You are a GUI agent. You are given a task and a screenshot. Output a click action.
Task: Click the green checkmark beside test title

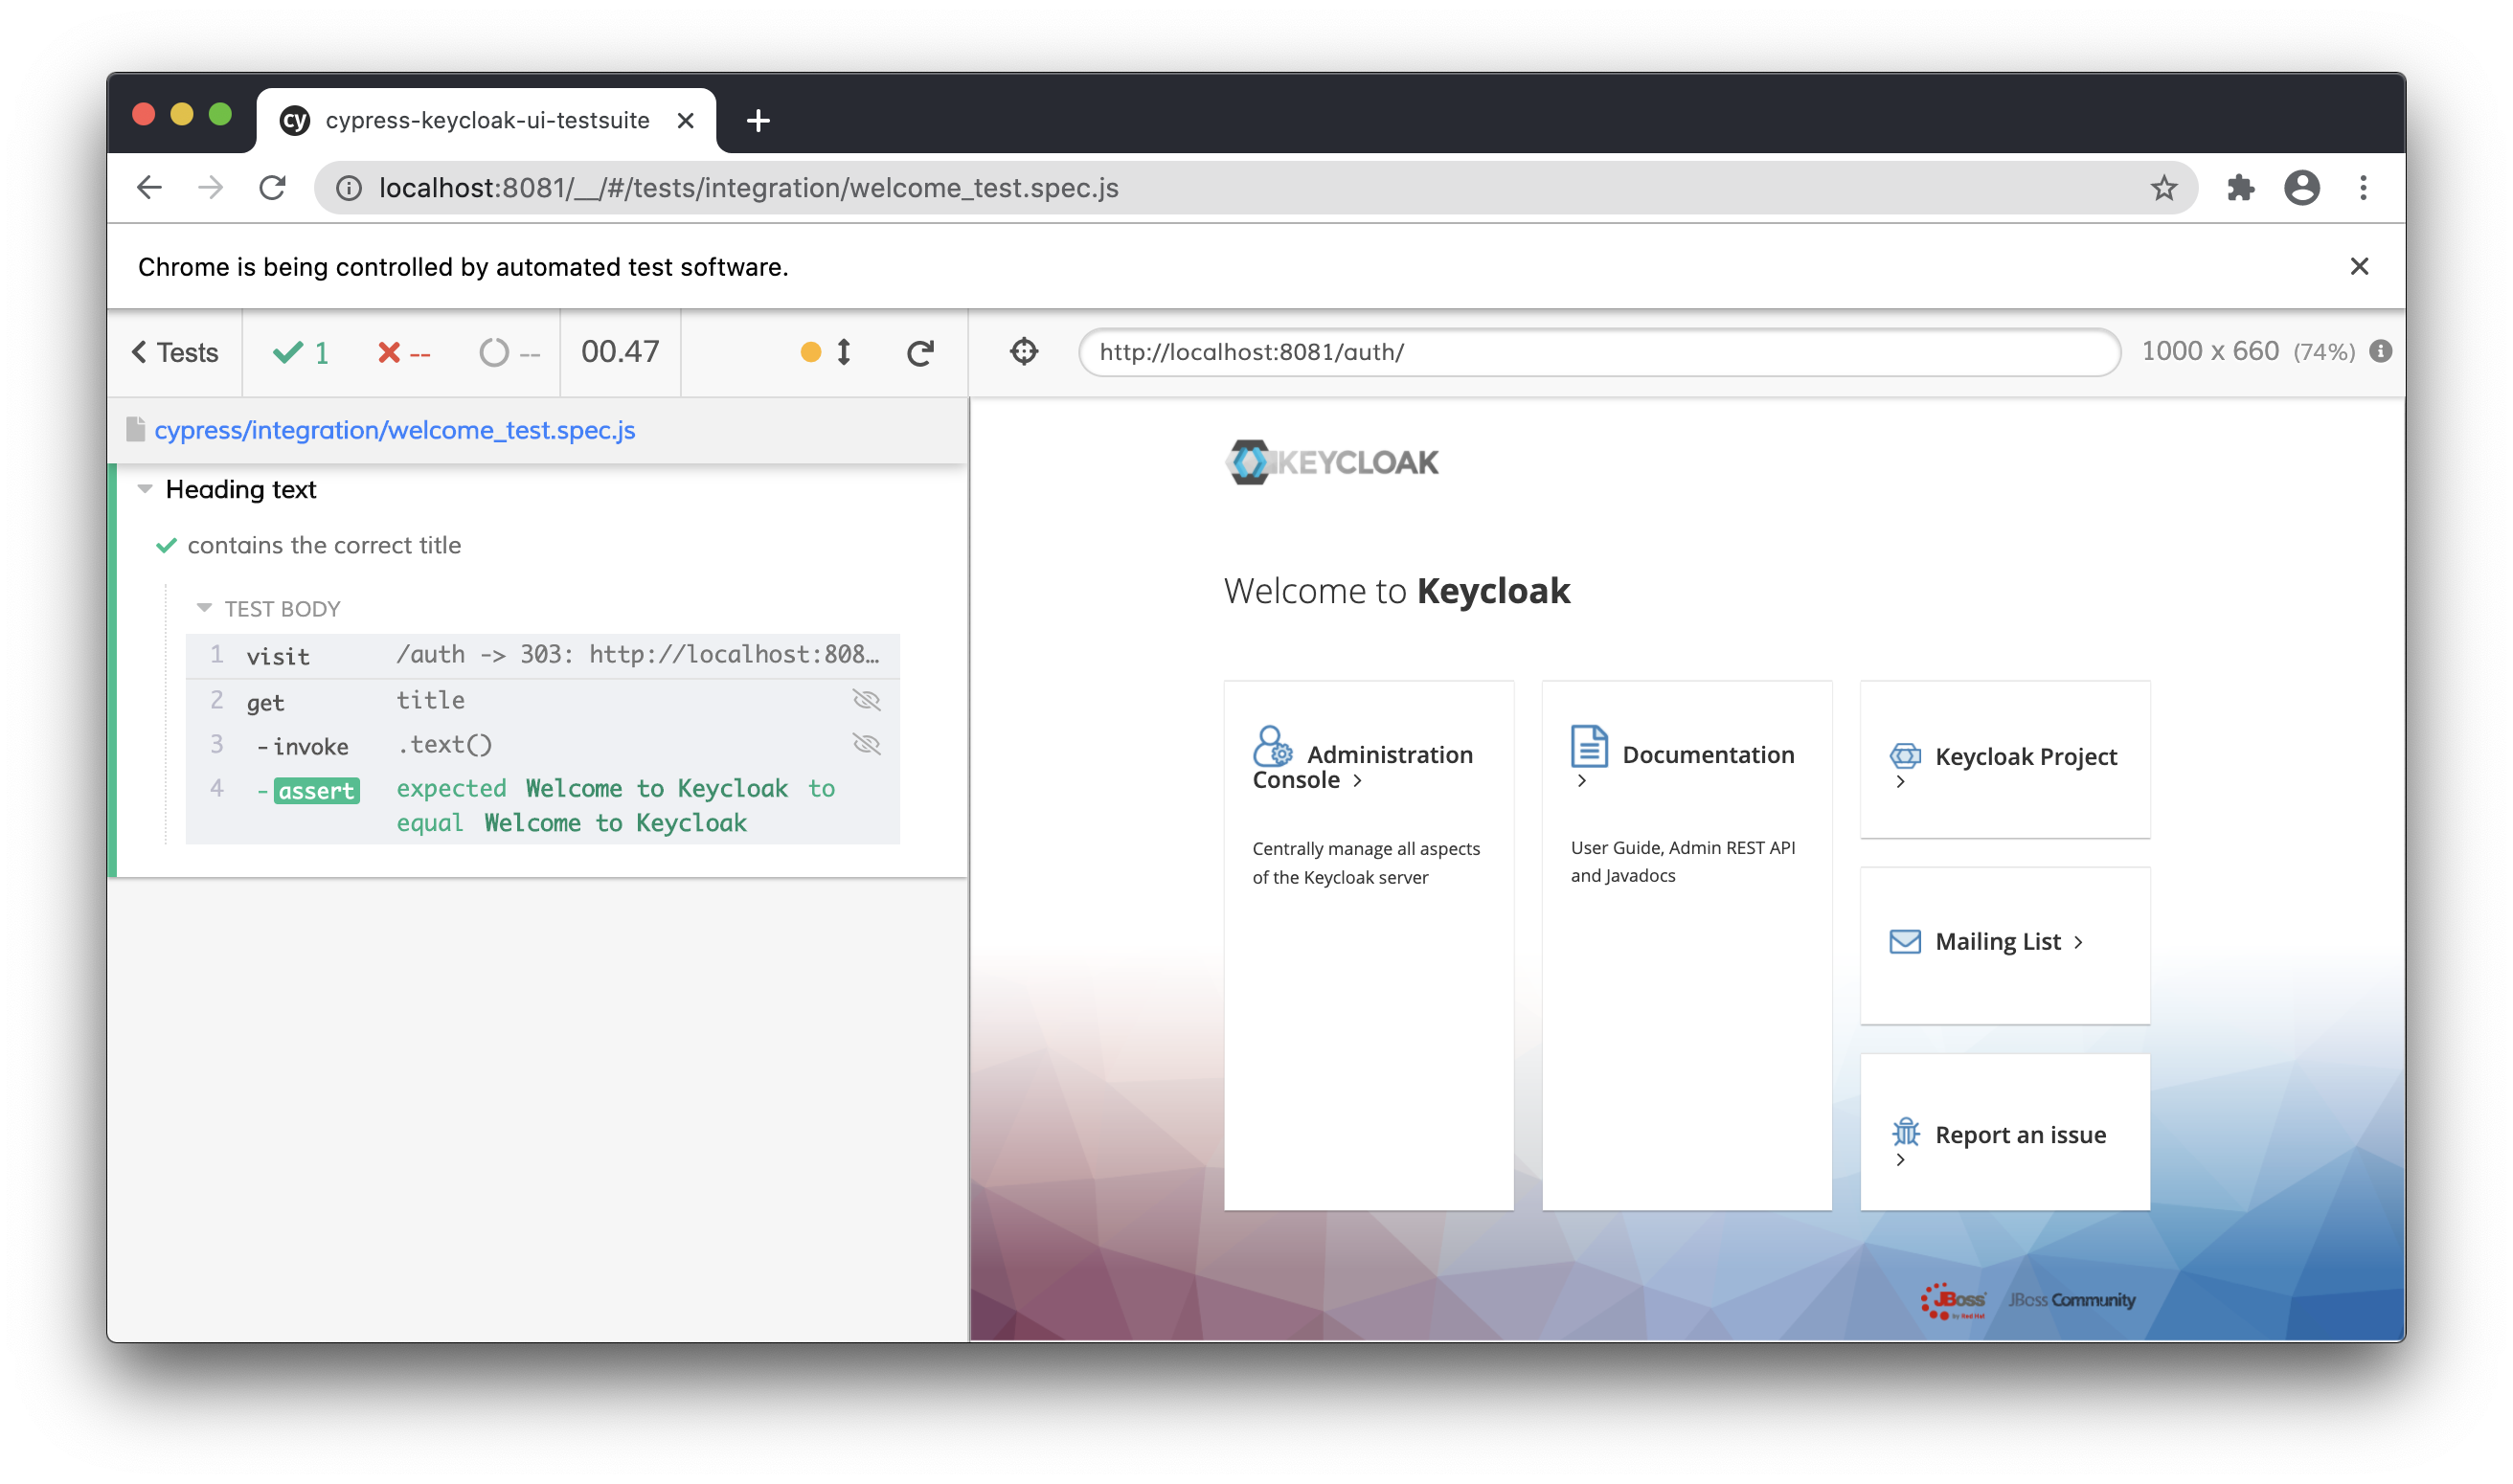pyautogui.click(x=166, y=545)
